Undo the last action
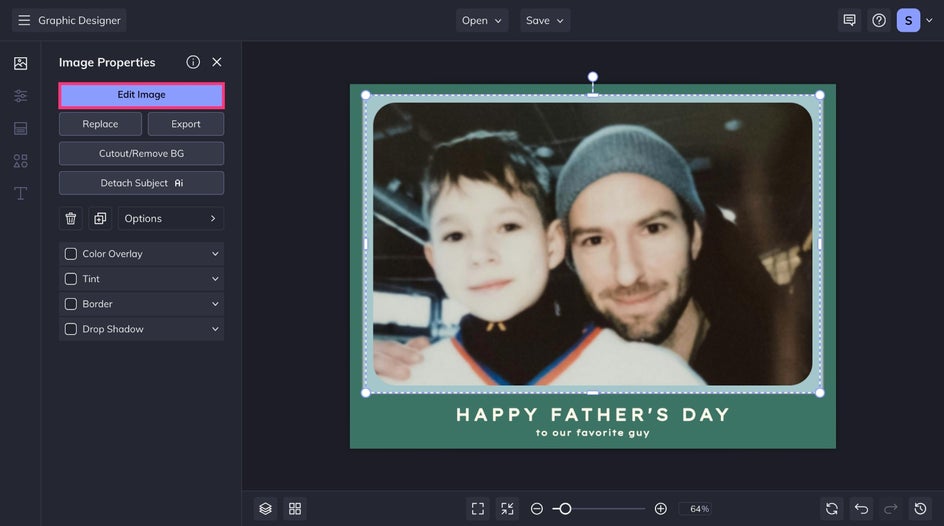This screenshot has width=944, height=526. tap(862, 509)
